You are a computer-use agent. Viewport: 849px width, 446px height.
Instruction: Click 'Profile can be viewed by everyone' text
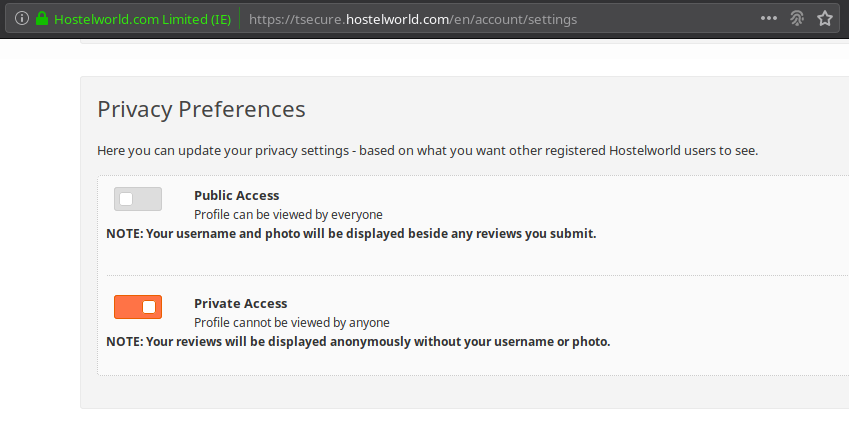[288, 215]
